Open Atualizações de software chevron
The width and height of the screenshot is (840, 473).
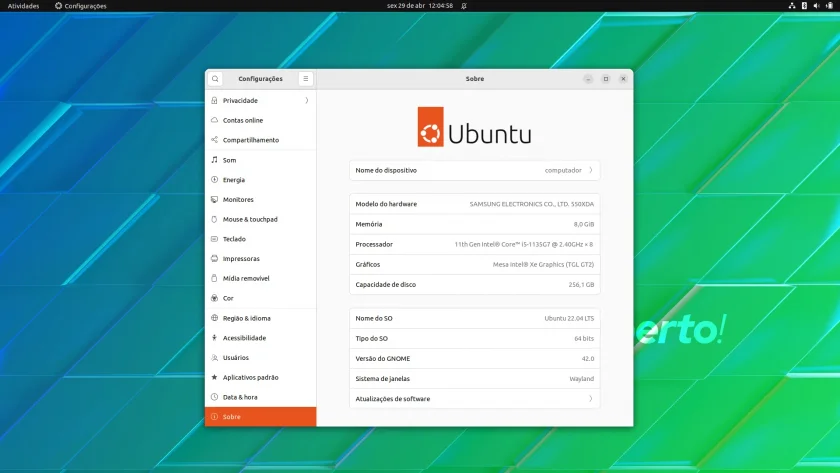591,399
